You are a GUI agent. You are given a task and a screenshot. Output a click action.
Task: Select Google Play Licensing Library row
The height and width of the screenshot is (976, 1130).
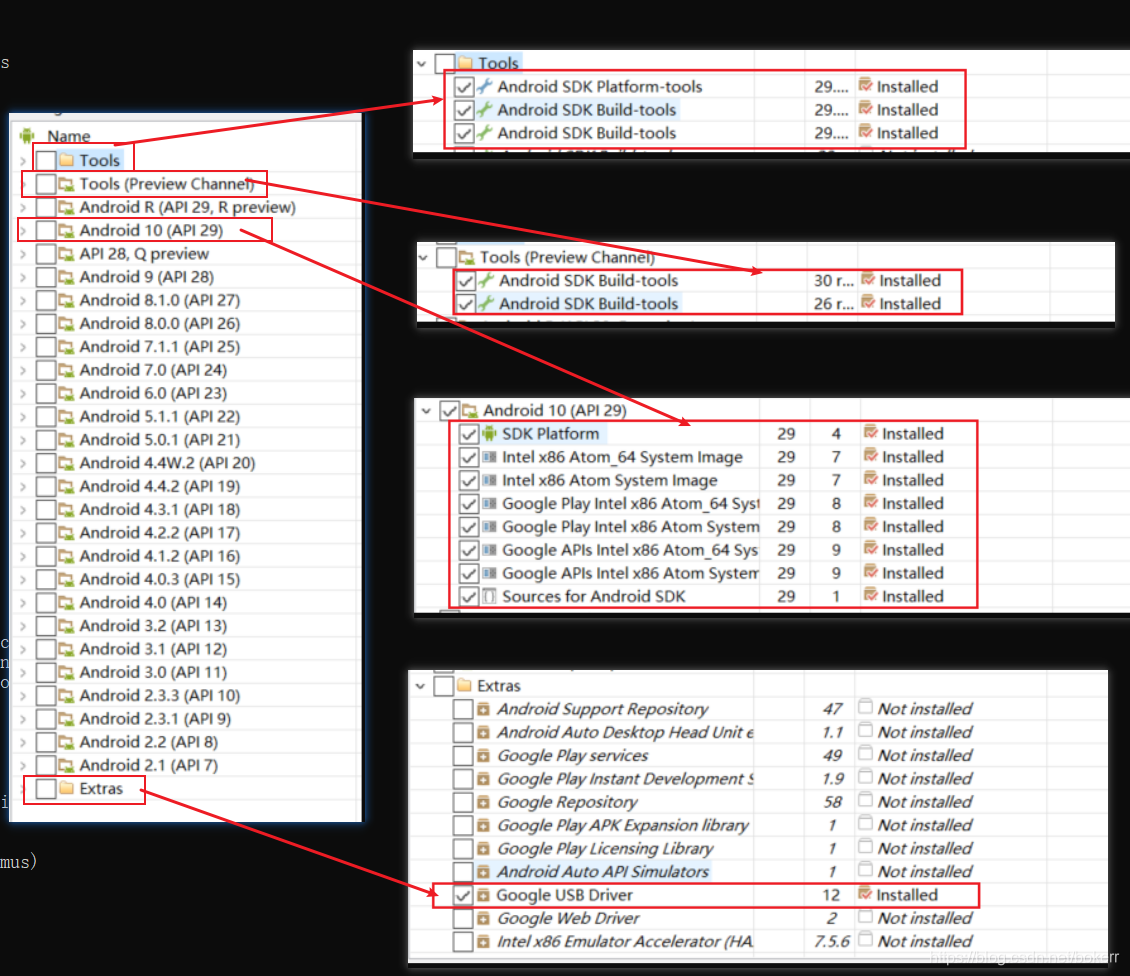[757, 848]
